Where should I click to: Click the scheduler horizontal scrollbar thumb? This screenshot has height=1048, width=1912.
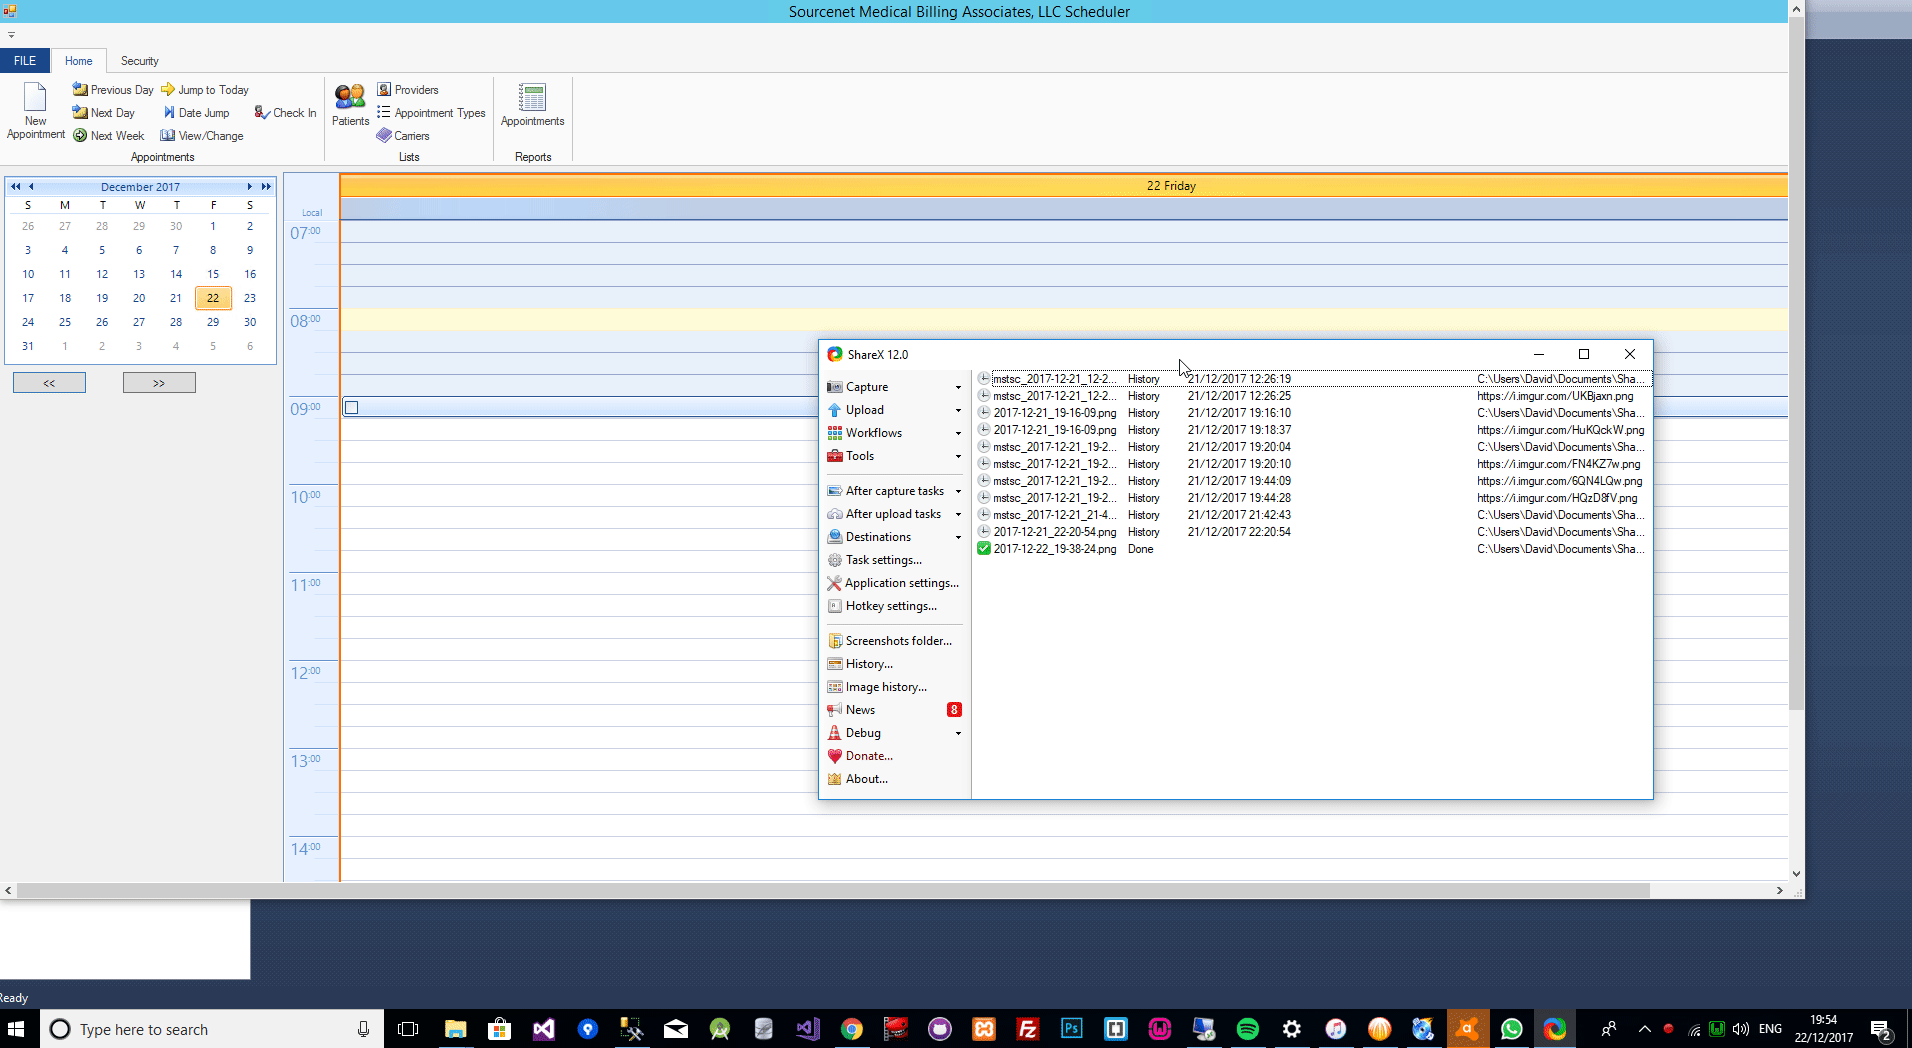[x=833, y=890]
